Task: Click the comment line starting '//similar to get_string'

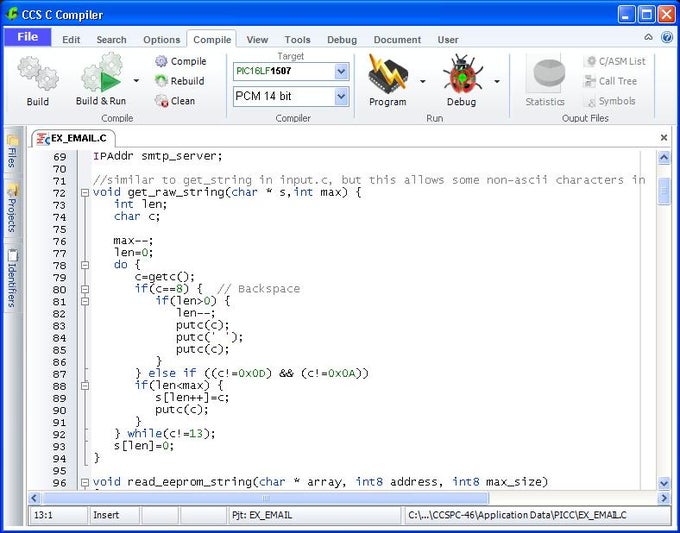Action: coord(369,180)
